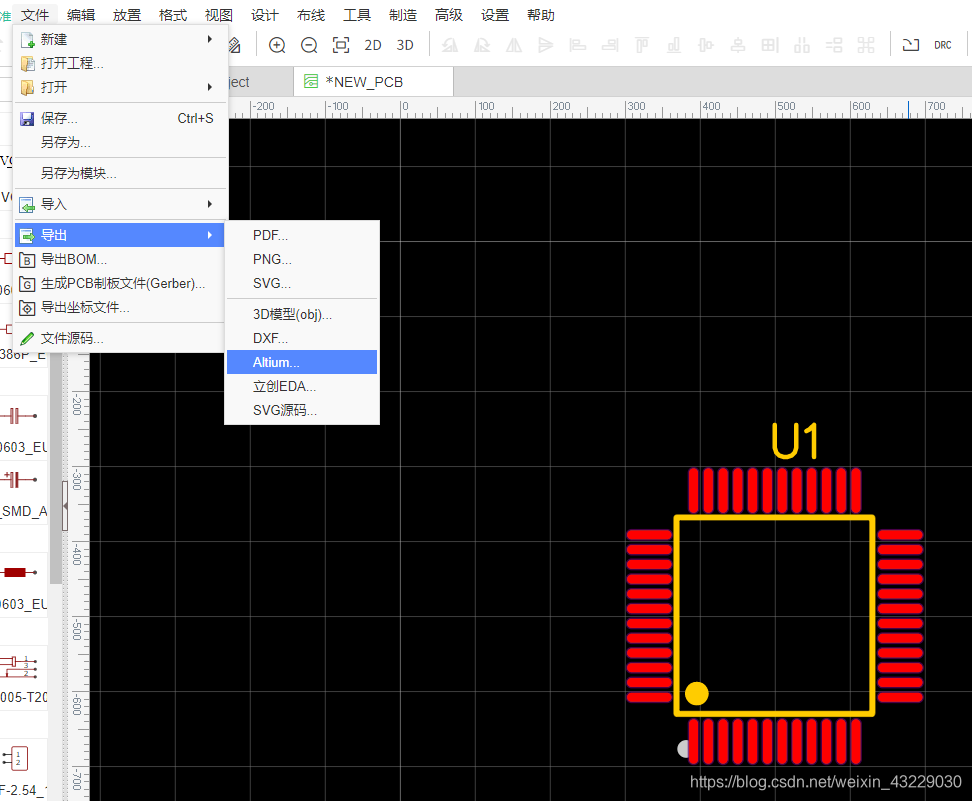Viewport: 972px width, 801px height.
Task: Click the align horizontal centers icon
Action: [x=706, y=45]
